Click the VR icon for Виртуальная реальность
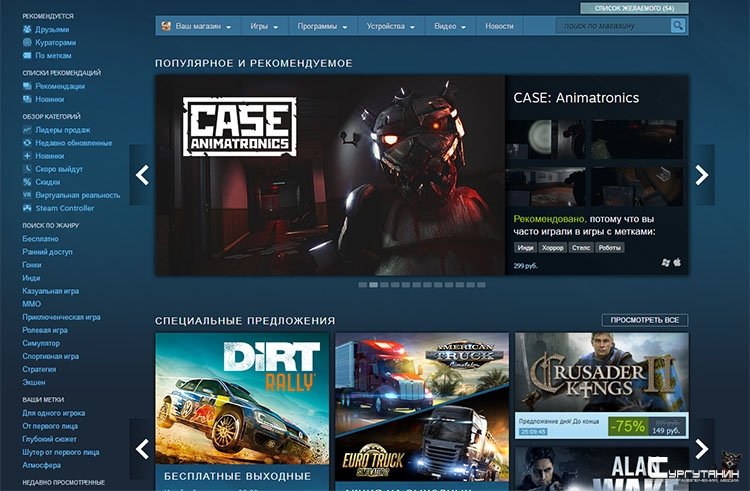 27,195
